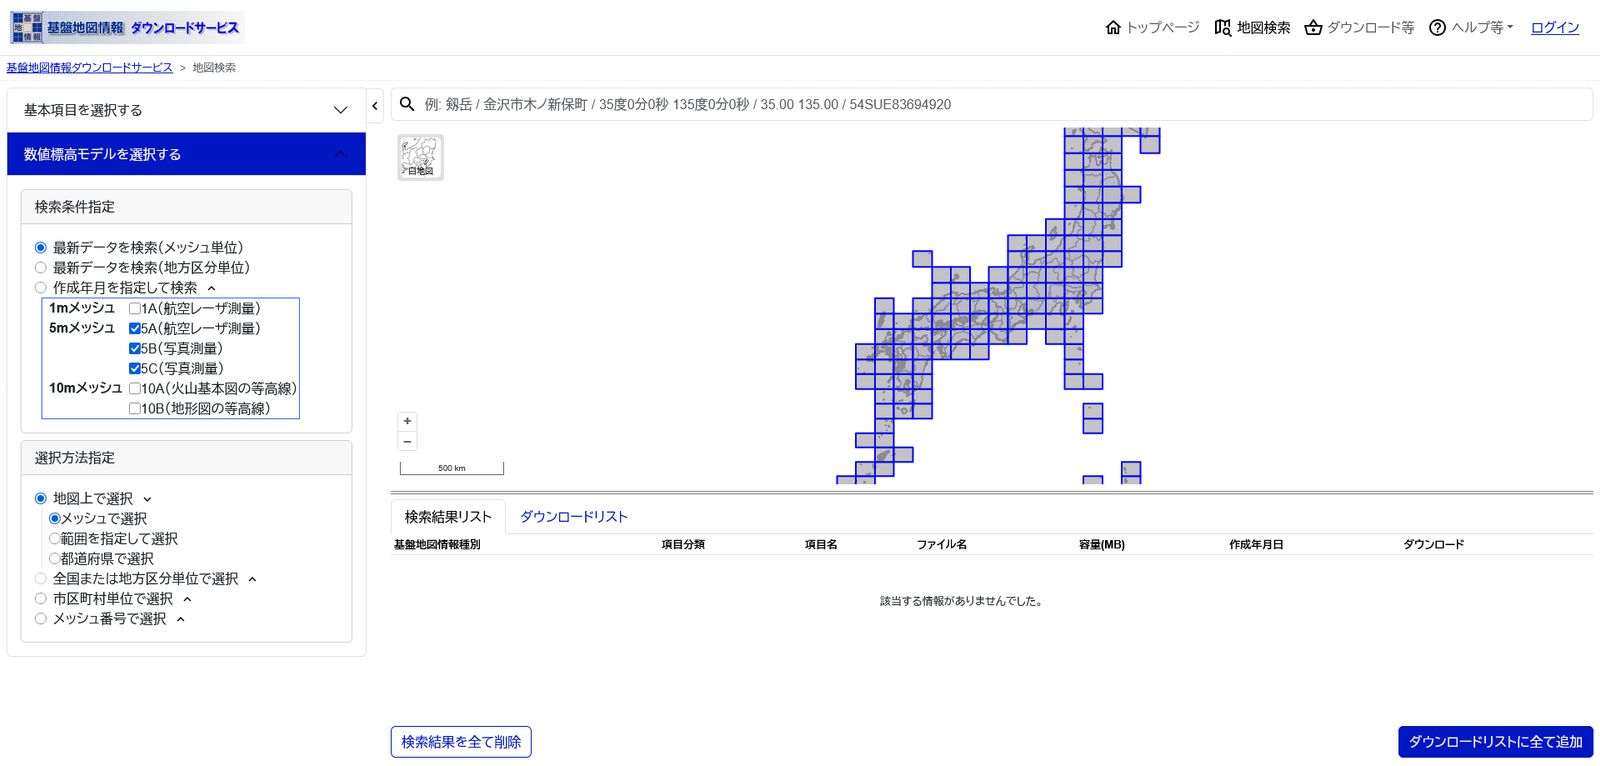Enable 1A(航空レーザ測量) checkbox
The width and height of the screenshot is (1600, 766).
135,309
